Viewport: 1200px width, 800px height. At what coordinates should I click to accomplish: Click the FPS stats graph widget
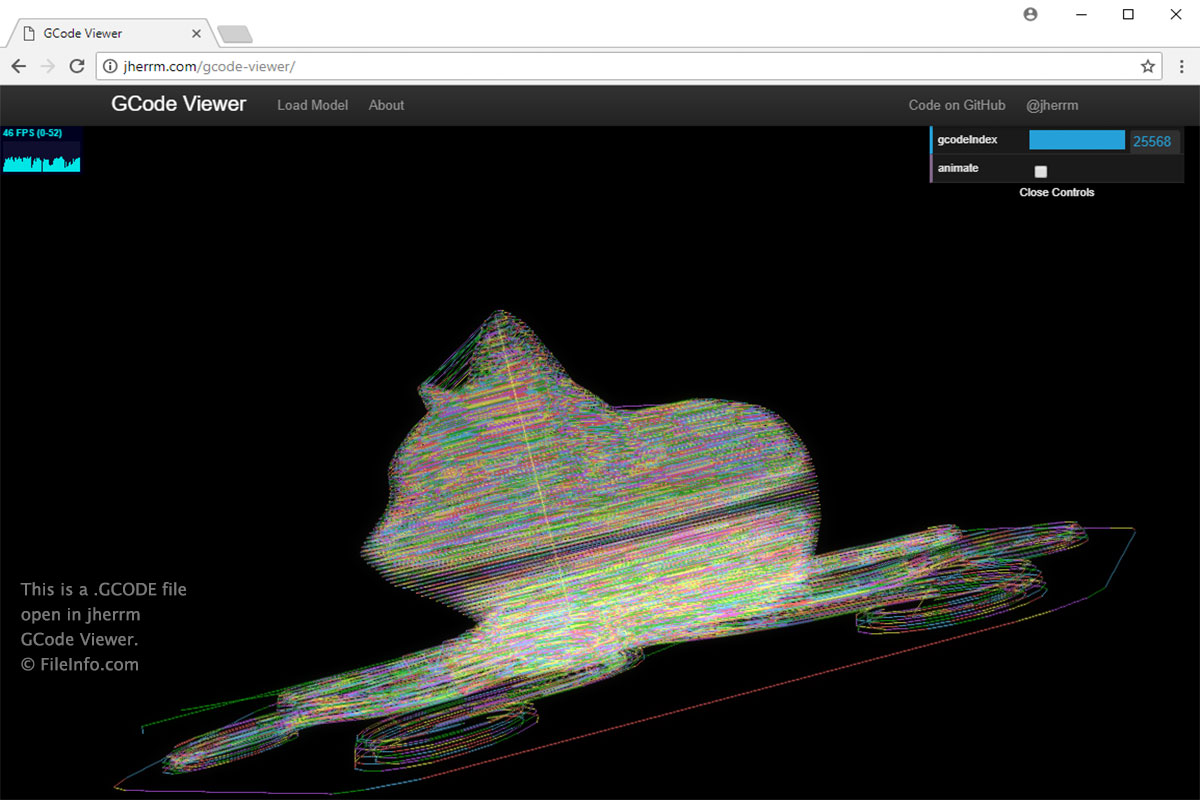point(41,149)
